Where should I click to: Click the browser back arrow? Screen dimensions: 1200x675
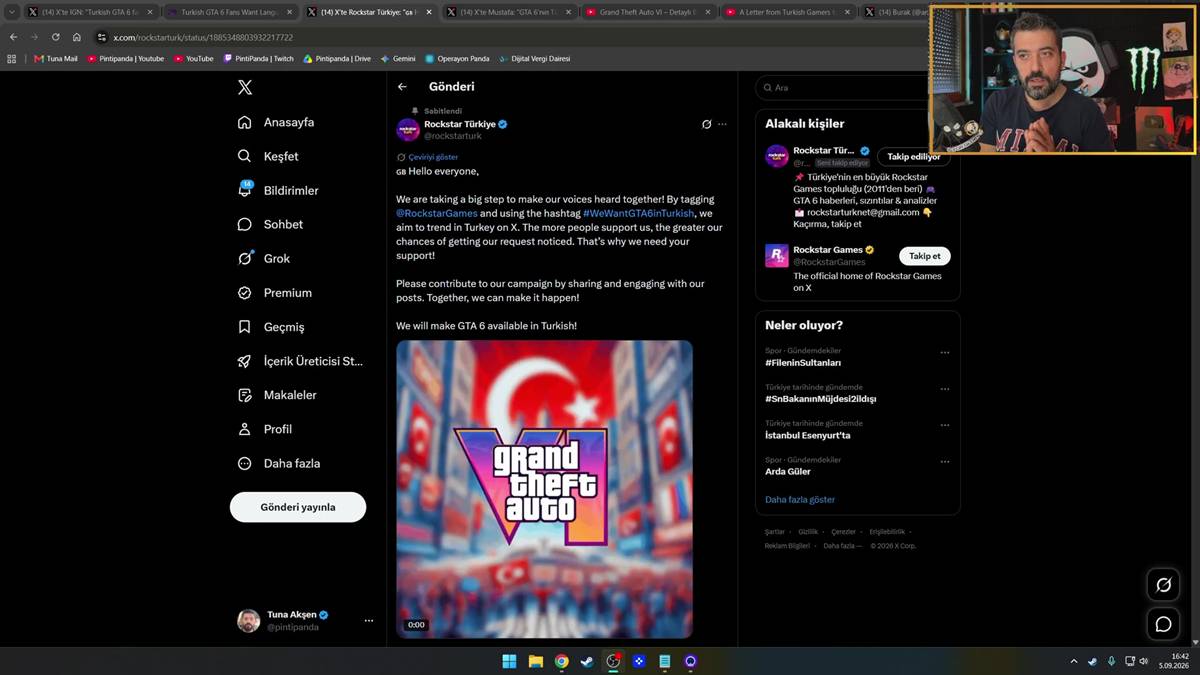(13, 37)
